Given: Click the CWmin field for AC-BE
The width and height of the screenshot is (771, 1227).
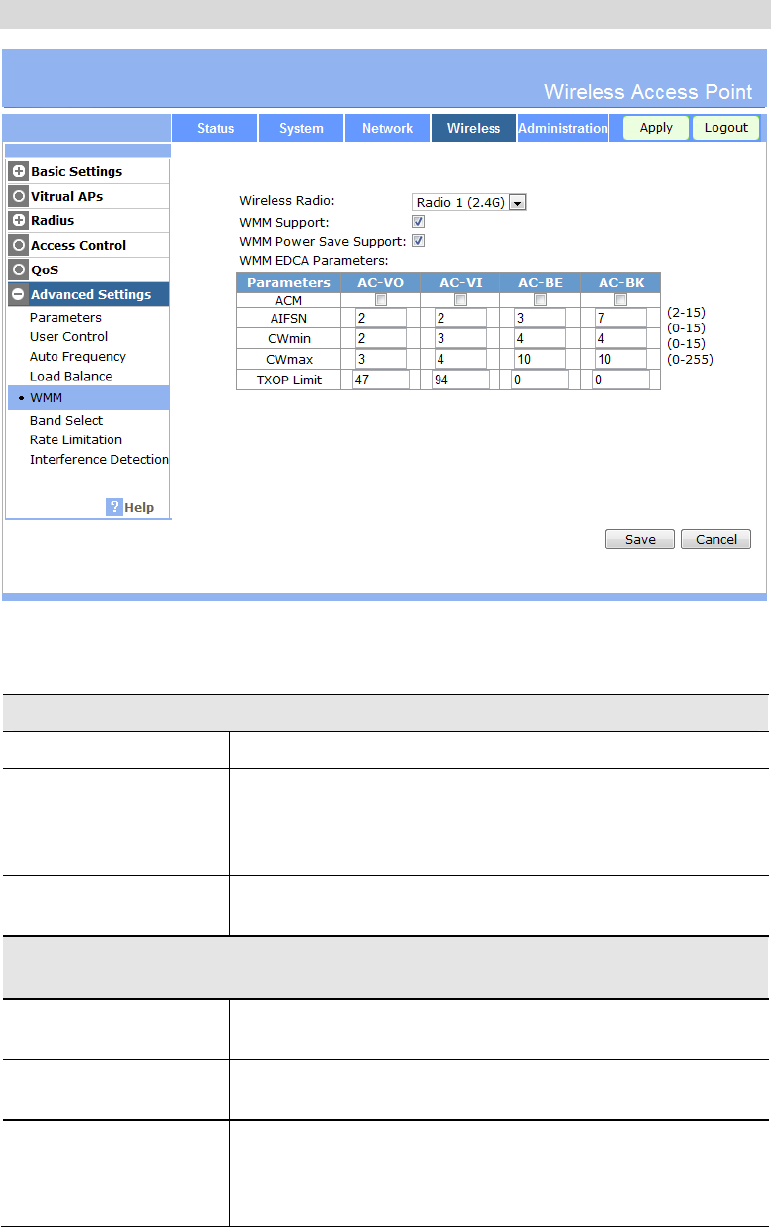Looking at the screenshot, I should 540,338.
